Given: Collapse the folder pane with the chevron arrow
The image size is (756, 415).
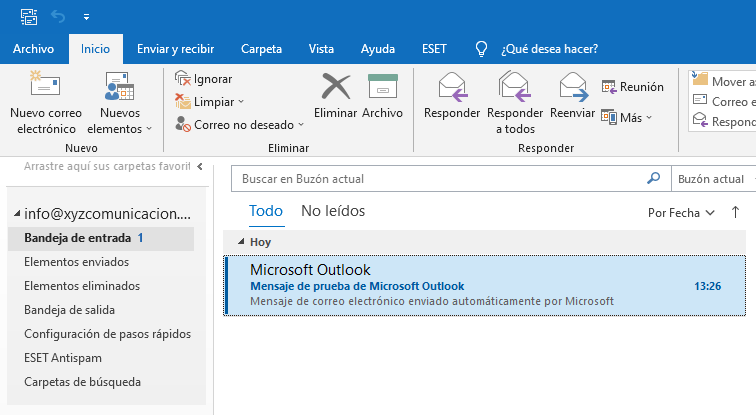Looking at the screenshot, I should [200, 166].
